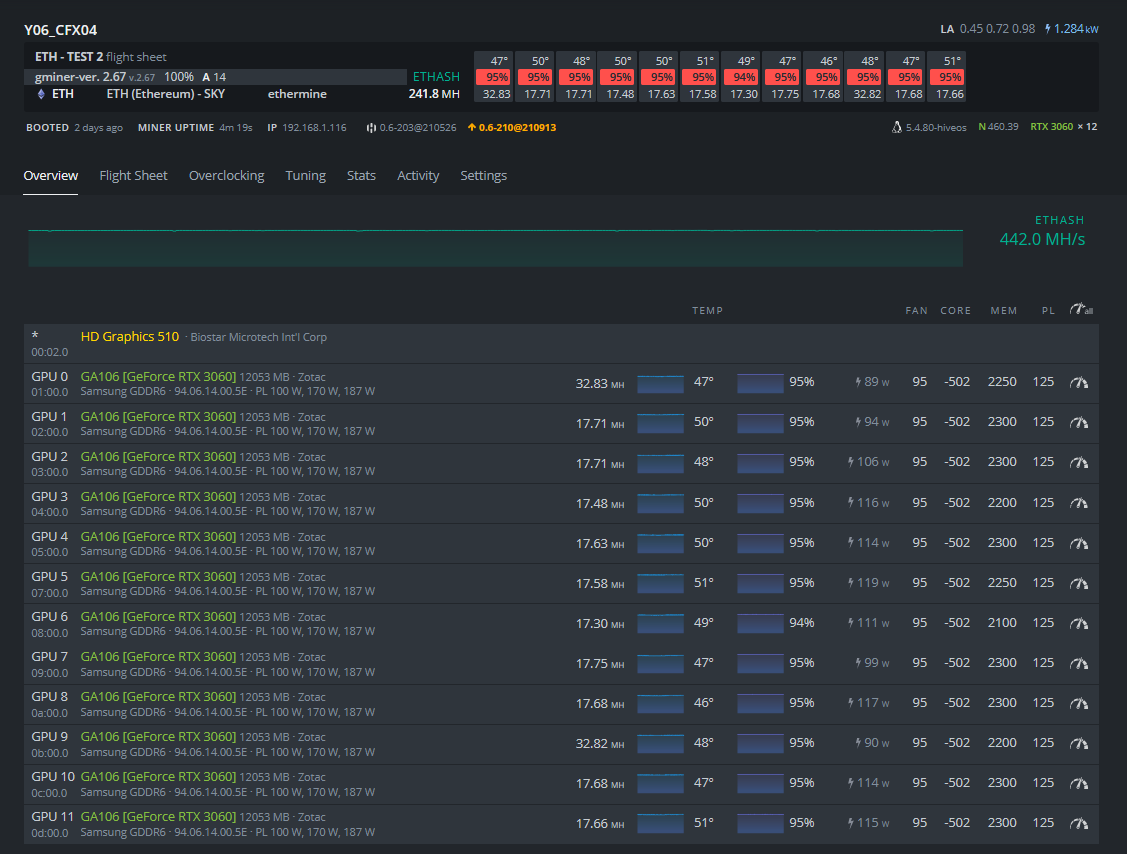This screenshot has height=854, width=1127.
Task: Open the Flight Sheet tab
Action: (133, 175)
